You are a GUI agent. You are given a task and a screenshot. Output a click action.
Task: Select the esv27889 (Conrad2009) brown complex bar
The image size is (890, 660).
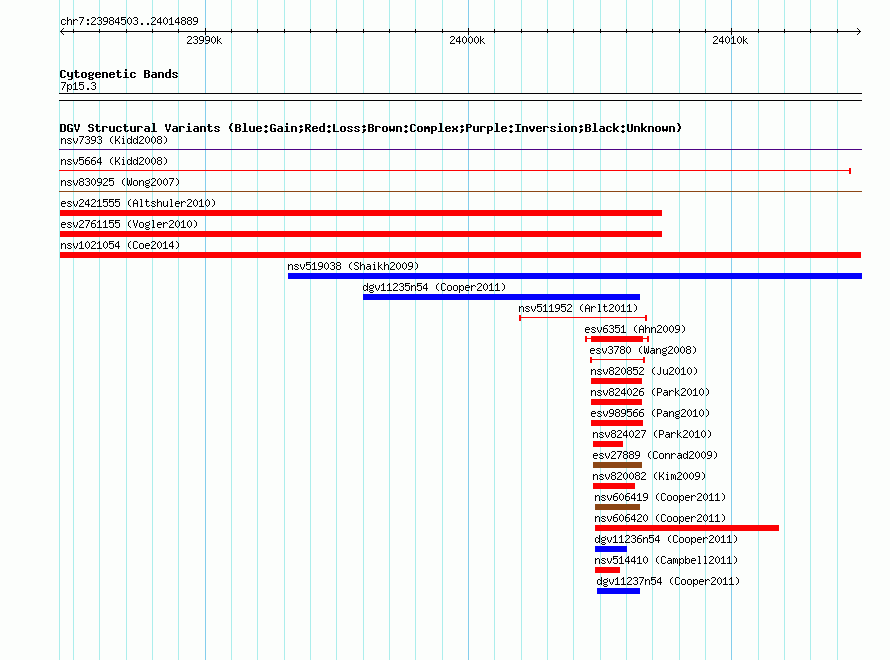(x=618, y=465)
